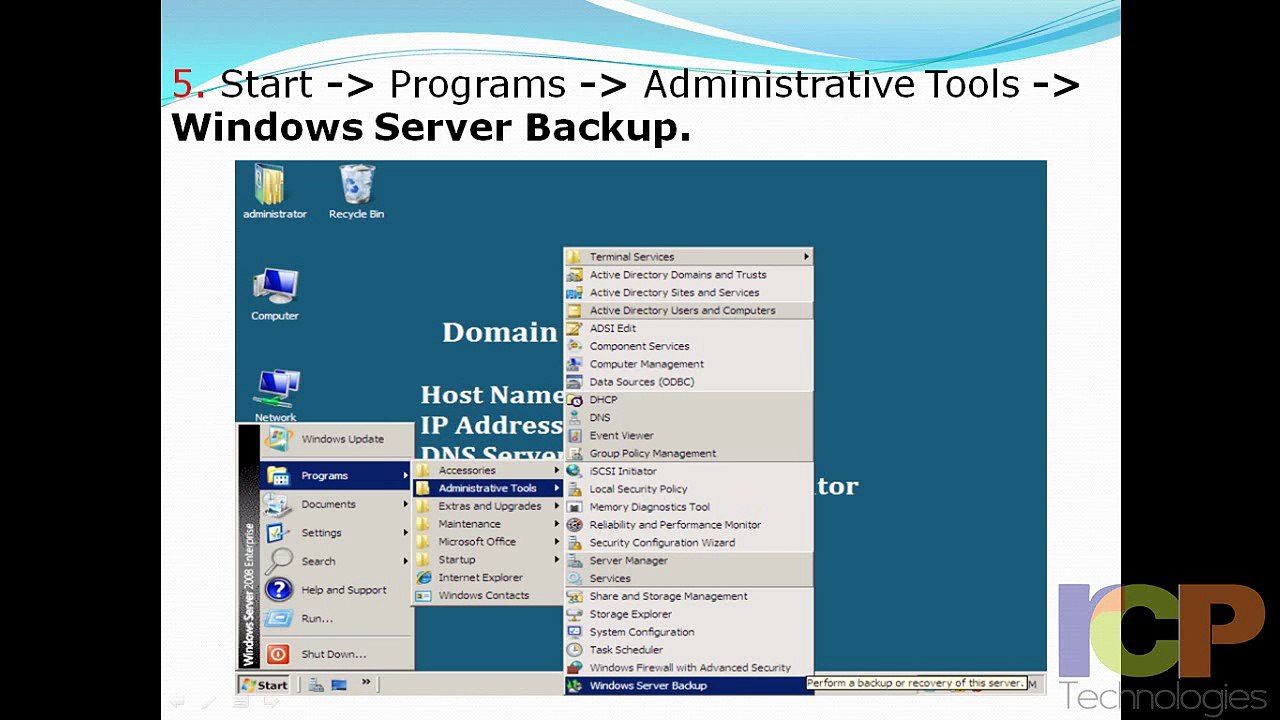The height and width of the screenshot is (720, 1280).
Task: Expand the Extras and Upgrades submenu arrow
Action: (557, 506)
